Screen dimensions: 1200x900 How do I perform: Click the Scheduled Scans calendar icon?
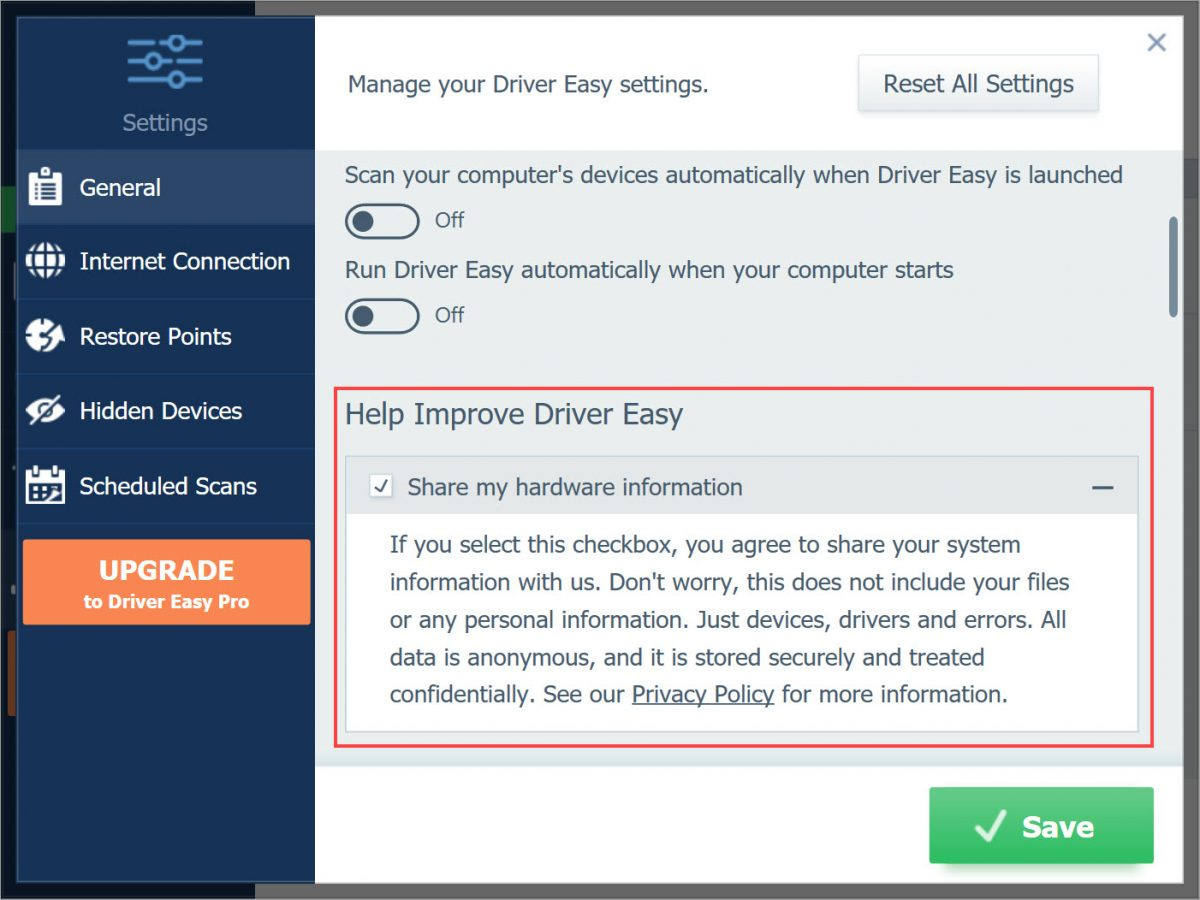pos(45,485)
